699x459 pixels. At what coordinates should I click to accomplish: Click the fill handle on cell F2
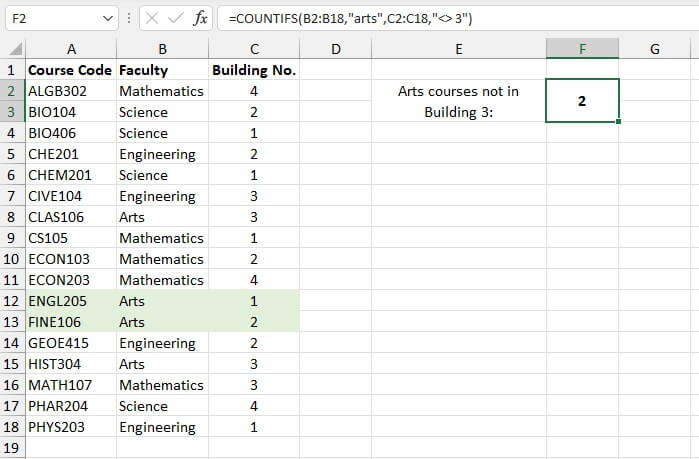[x=619, y=122]
